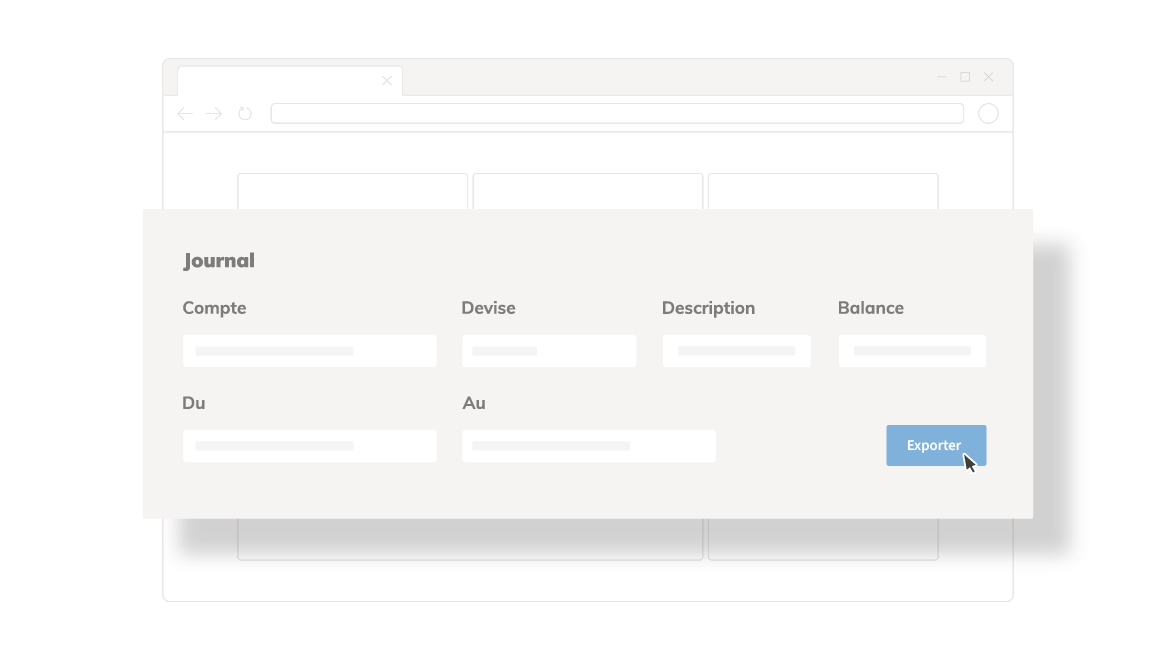Open the Au date field
The width and height of the screenshot is (1176, 660).
click(590, 446)
